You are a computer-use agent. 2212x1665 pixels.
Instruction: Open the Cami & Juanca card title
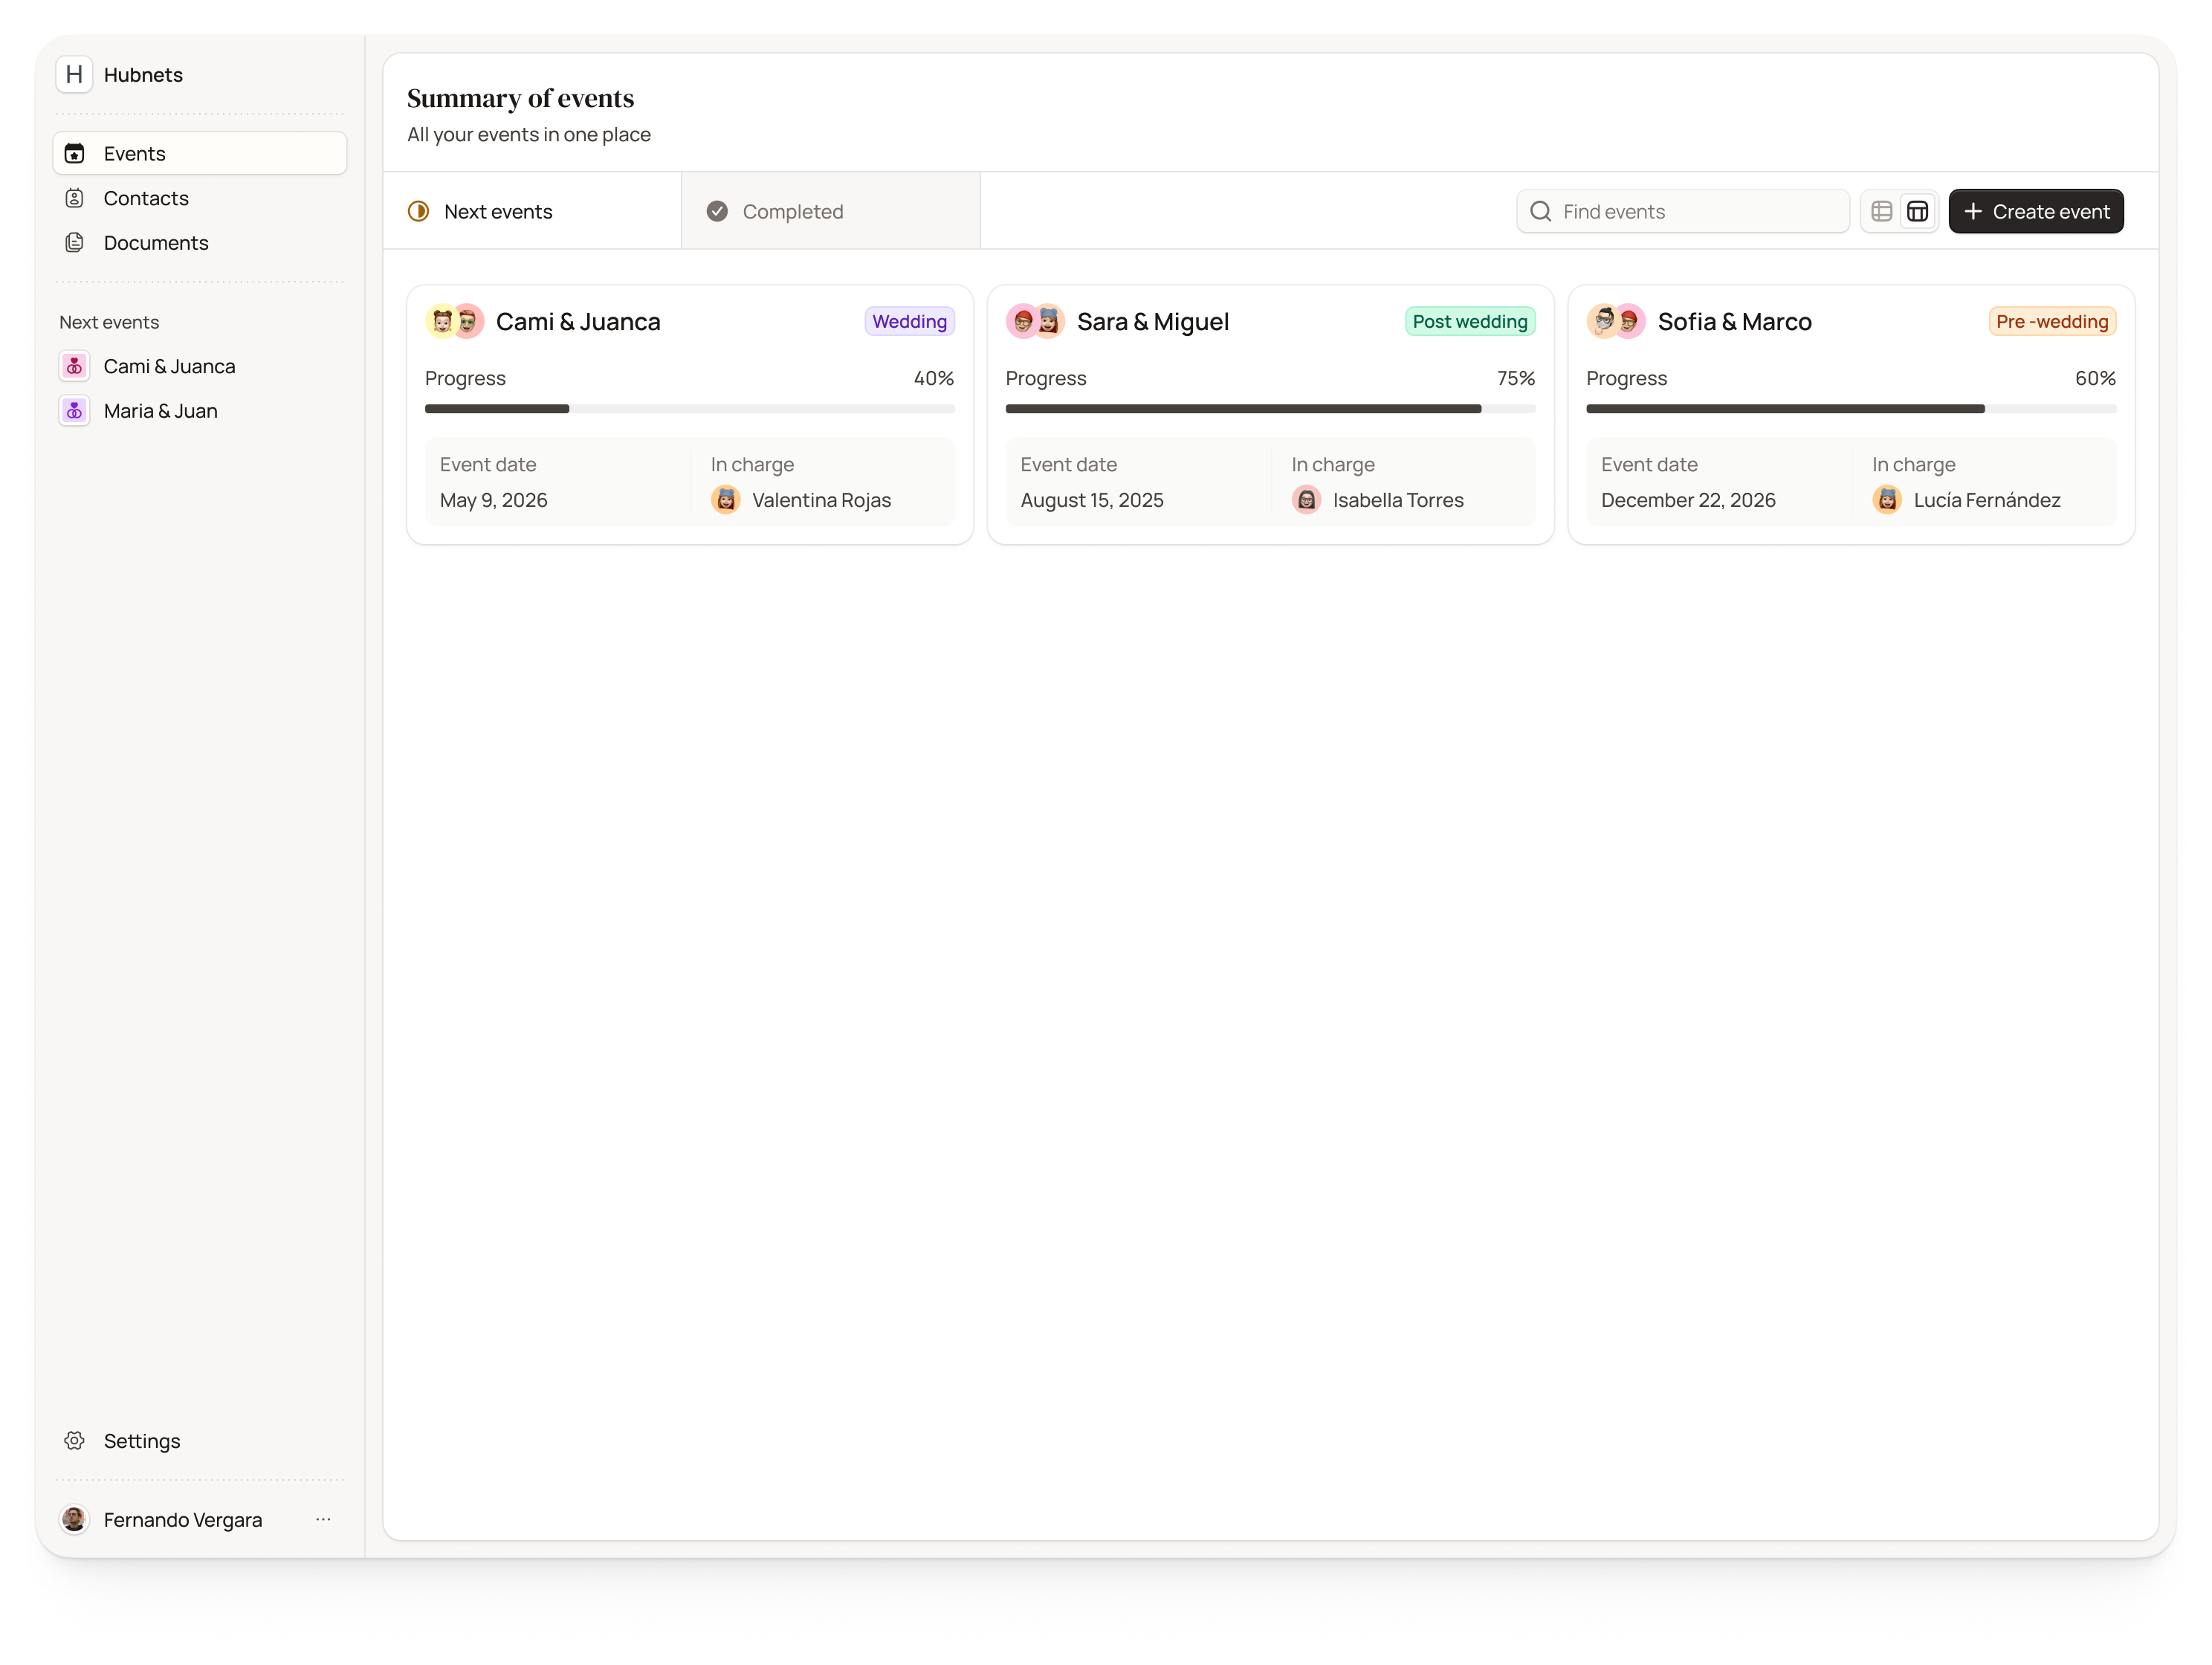click(x=578, y=322)
